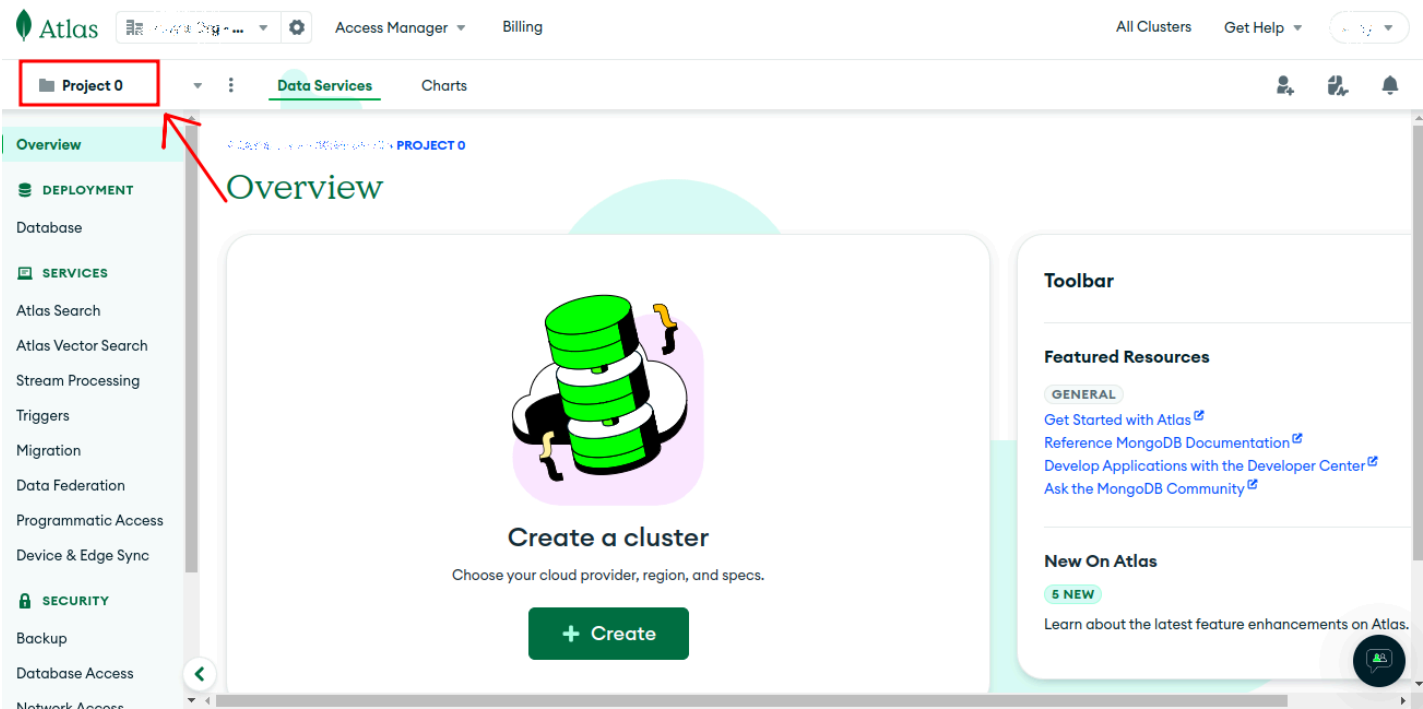Select Stream Processing in the sidebar
This screenshot has width=1423, height=709.
[x=78, y=380]
